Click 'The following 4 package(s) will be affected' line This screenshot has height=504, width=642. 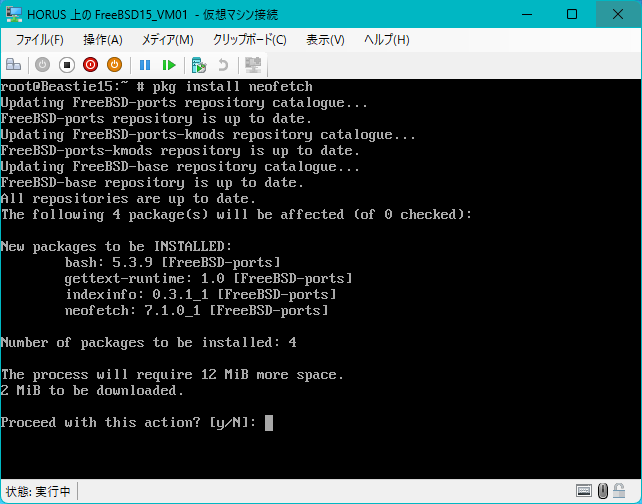(x=236, y=215)
